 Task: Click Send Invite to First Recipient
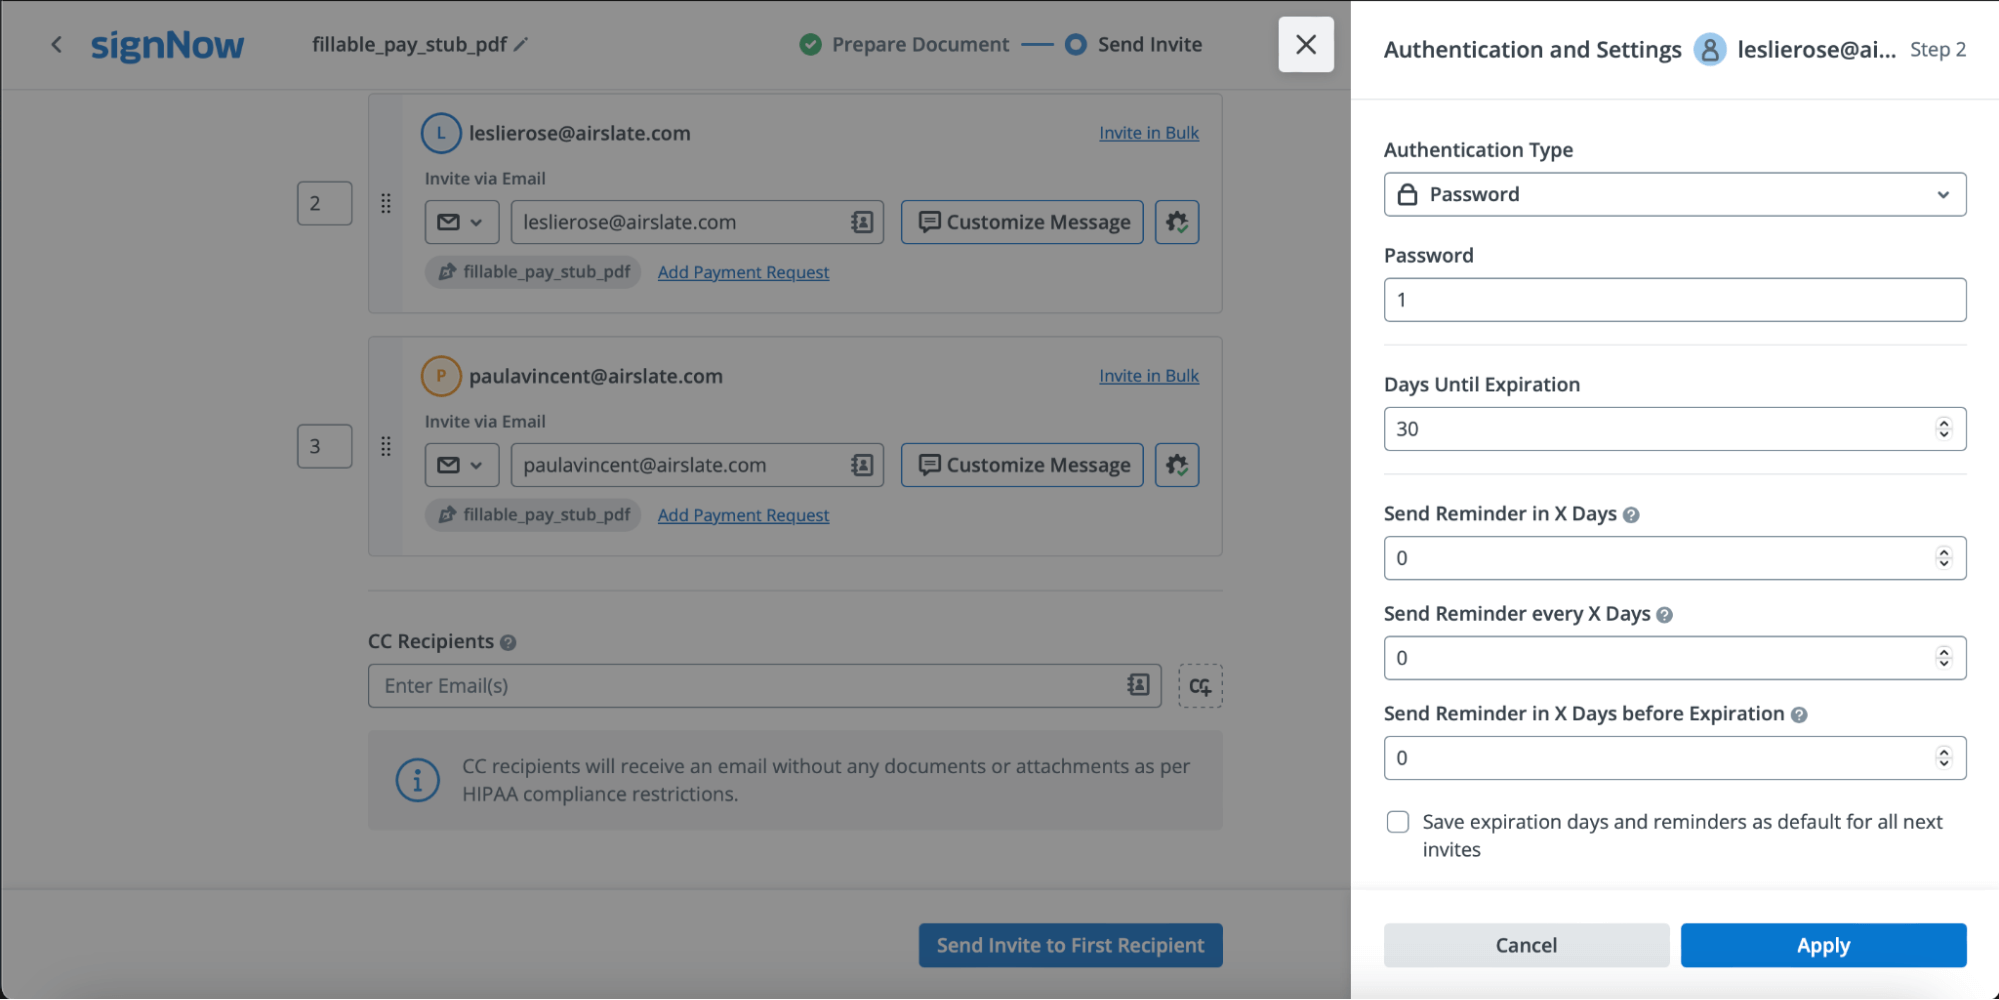click(x=1070, y=944)
